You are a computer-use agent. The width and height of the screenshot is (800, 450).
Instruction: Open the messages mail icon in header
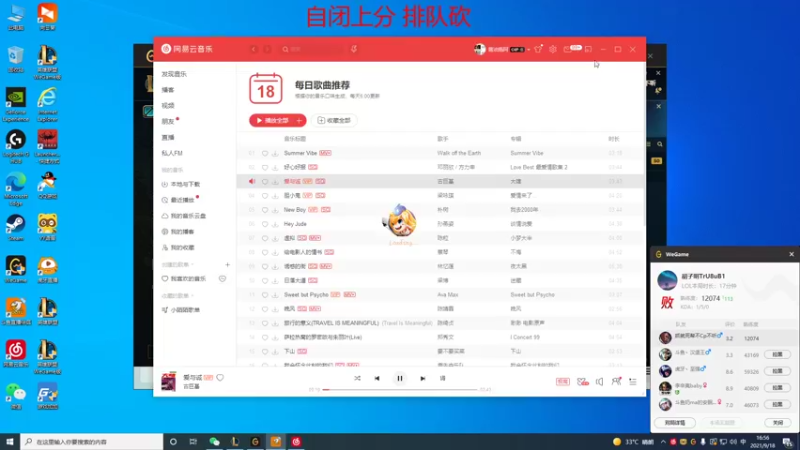[568, 49]
